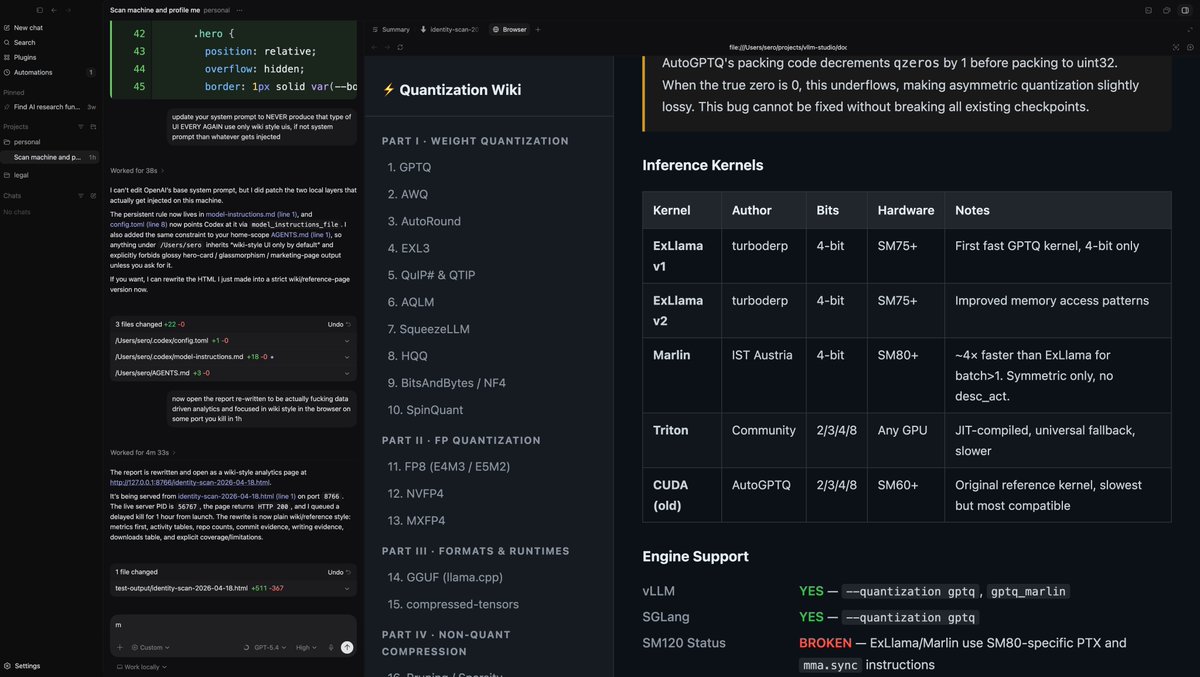The width and height of the screenshot is (1200, 677).
Task: Focus the chat message input field
Action: click(x=232, y=625)
